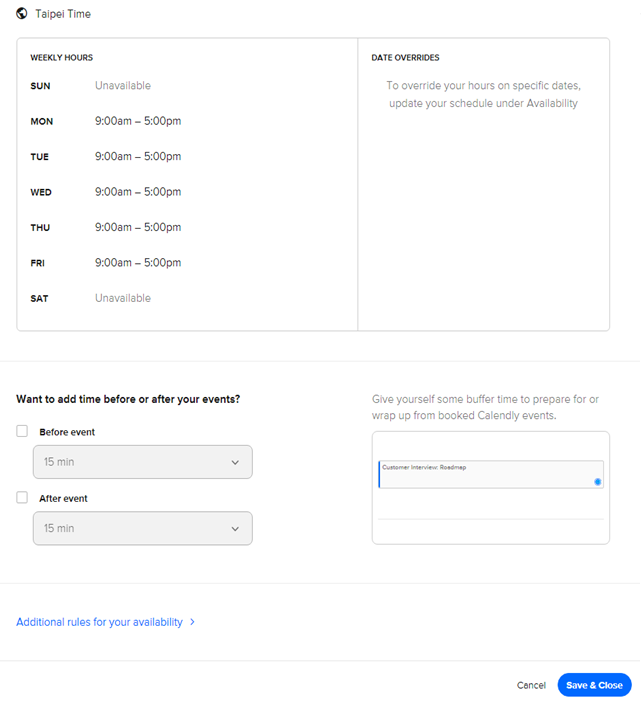Click the Before event dropdown arrow

click(235, 463)
